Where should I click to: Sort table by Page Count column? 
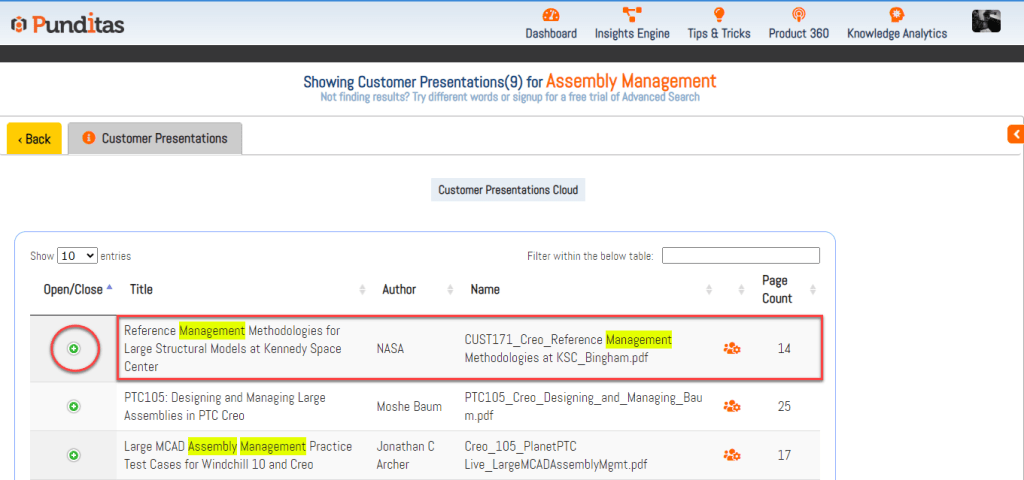tap(775, 289)
